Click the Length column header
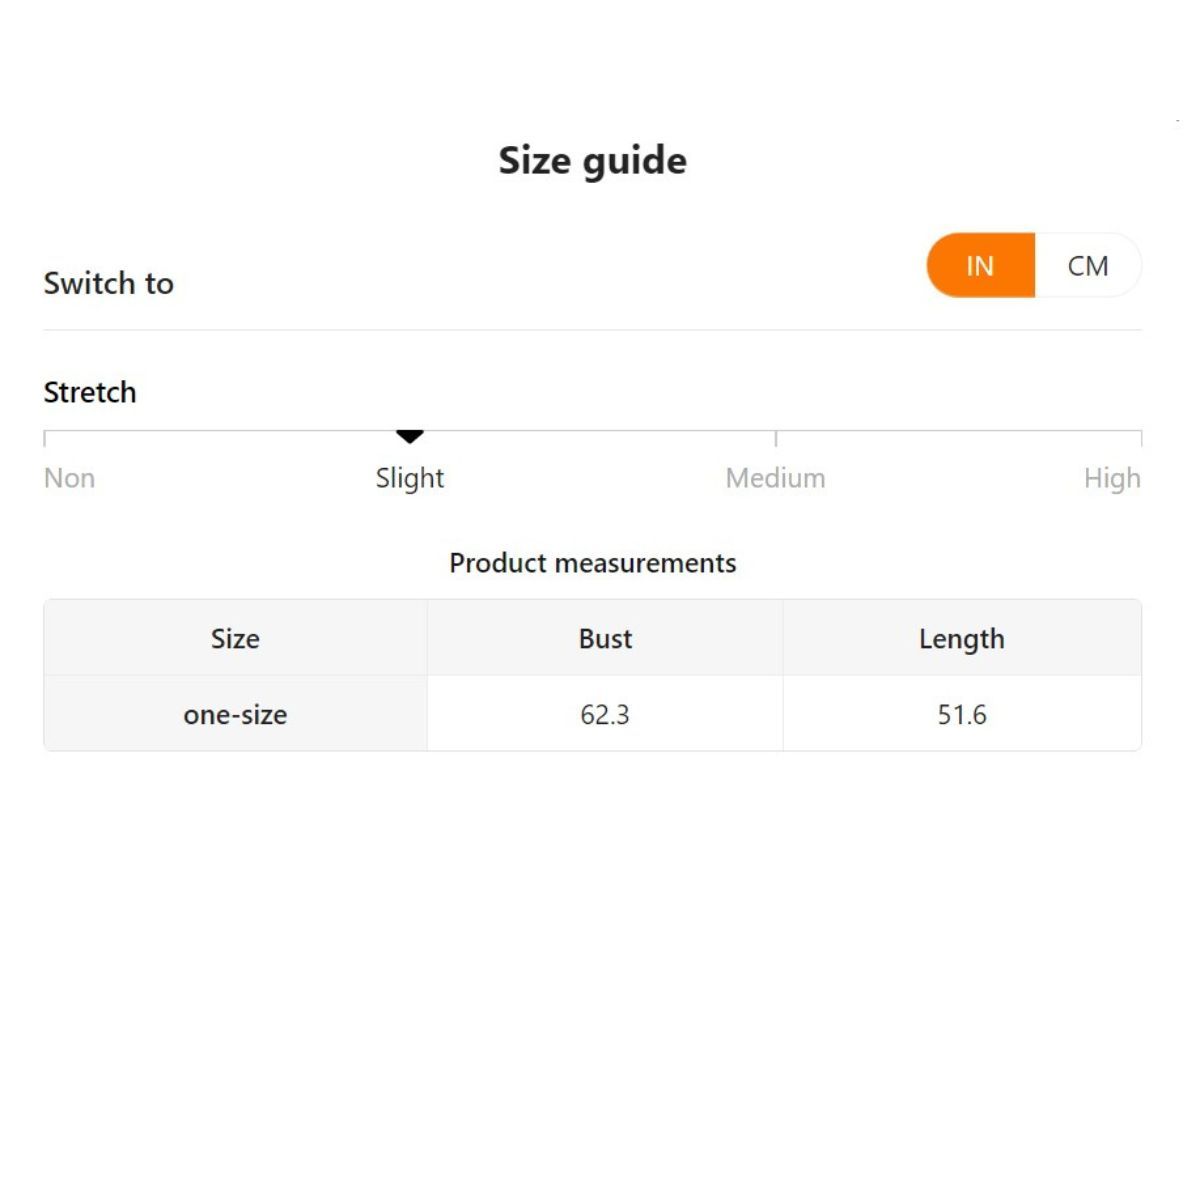The image size is (1200, 1200). (961, 639)
